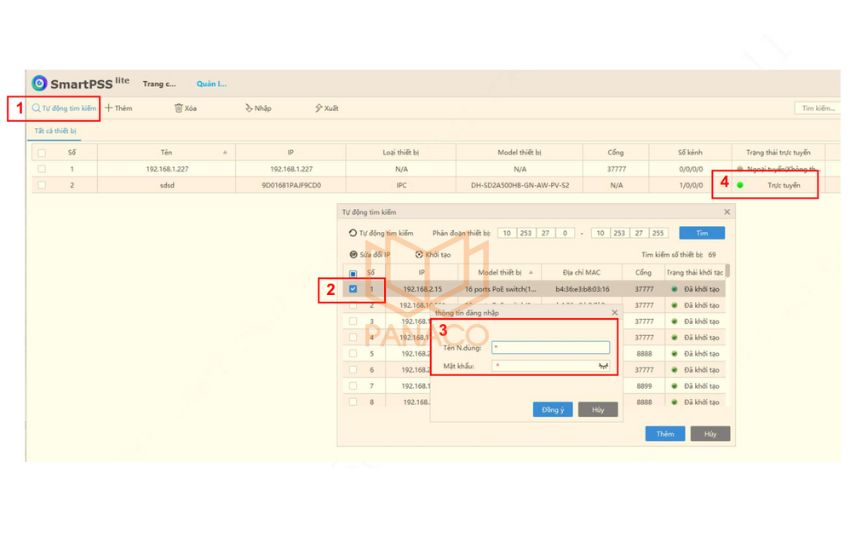
Task: Check the box for device 192.168.1.227
Action: pos(42,169)
